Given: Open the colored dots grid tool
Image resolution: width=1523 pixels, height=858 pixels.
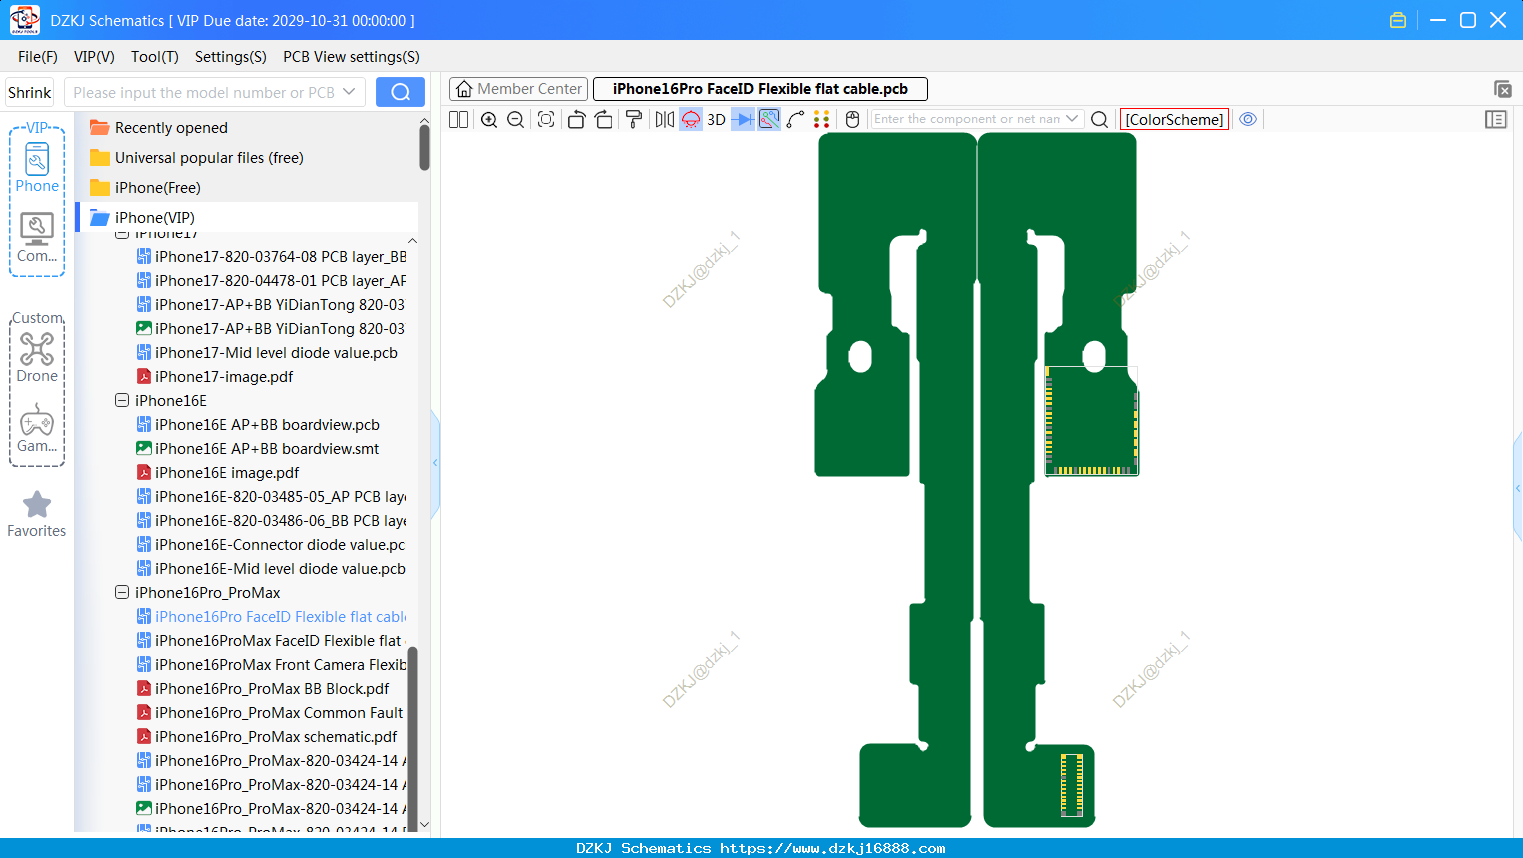Looking at the screenshot, I should [822, 119].
